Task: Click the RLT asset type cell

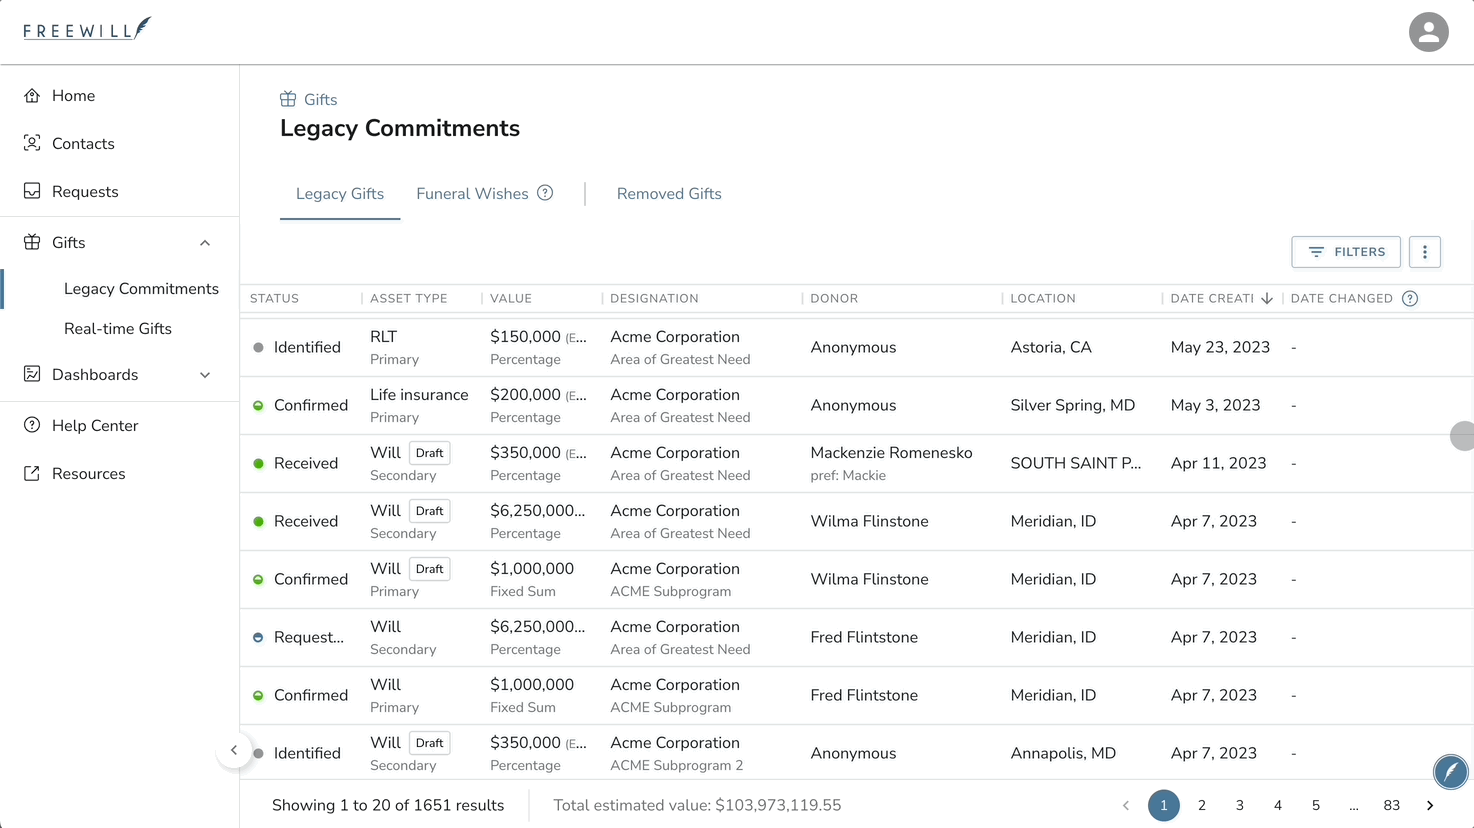Action: (x=384, y=337)
